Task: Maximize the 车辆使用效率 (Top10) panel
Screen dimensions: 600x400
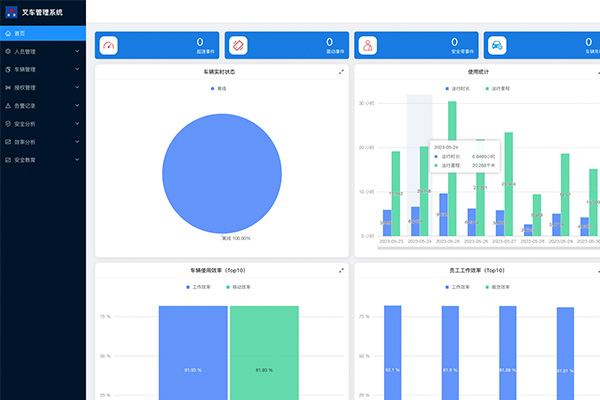Action: pos(341,270)
